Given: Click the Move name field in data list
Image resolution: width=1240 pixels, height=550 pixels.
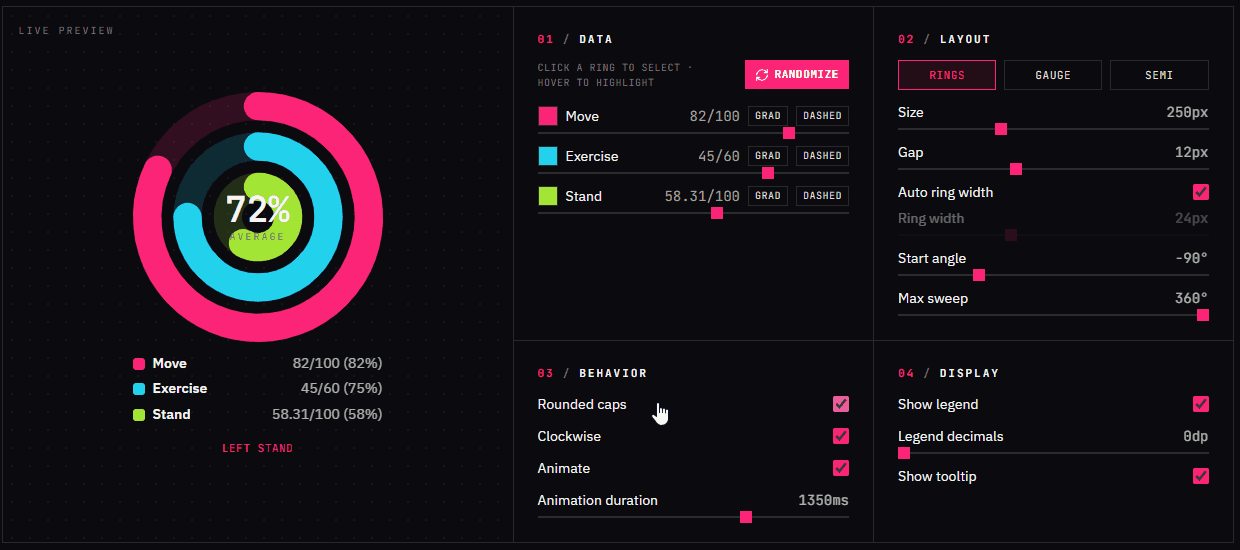Looking at the screenshot, I should click(x=582, y=116).
